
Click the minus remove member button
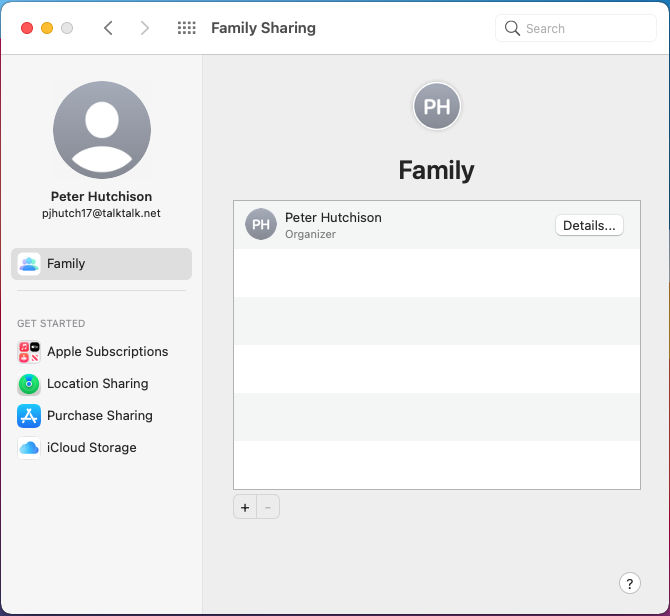[x=268, y=507]
